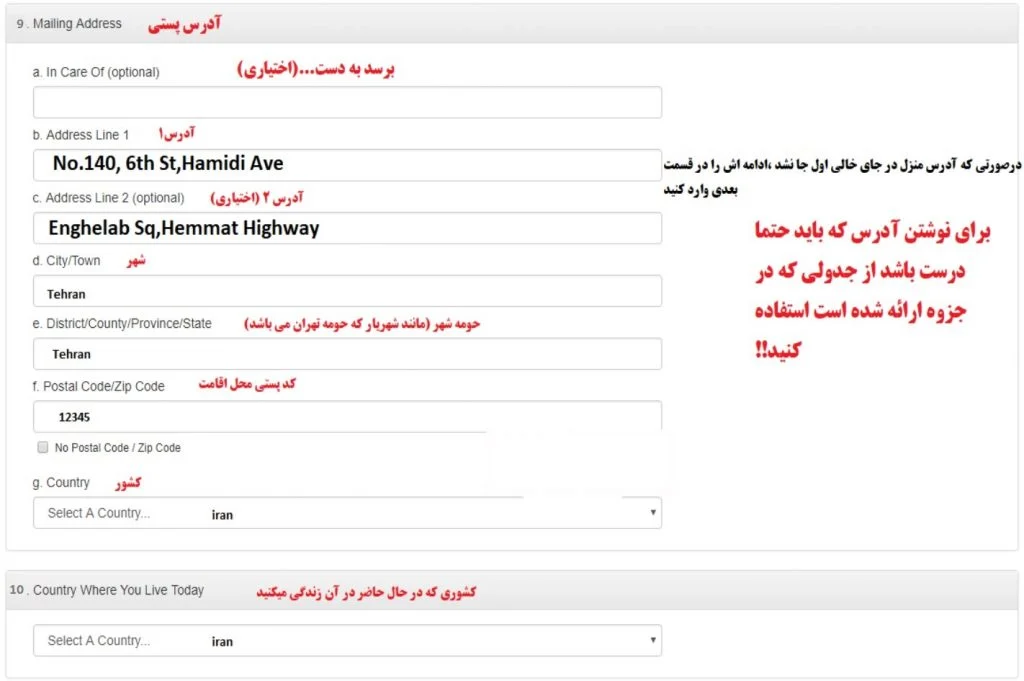Click the In Care Of (optional) label
The image size is (1024, 681).
point(96,72)
